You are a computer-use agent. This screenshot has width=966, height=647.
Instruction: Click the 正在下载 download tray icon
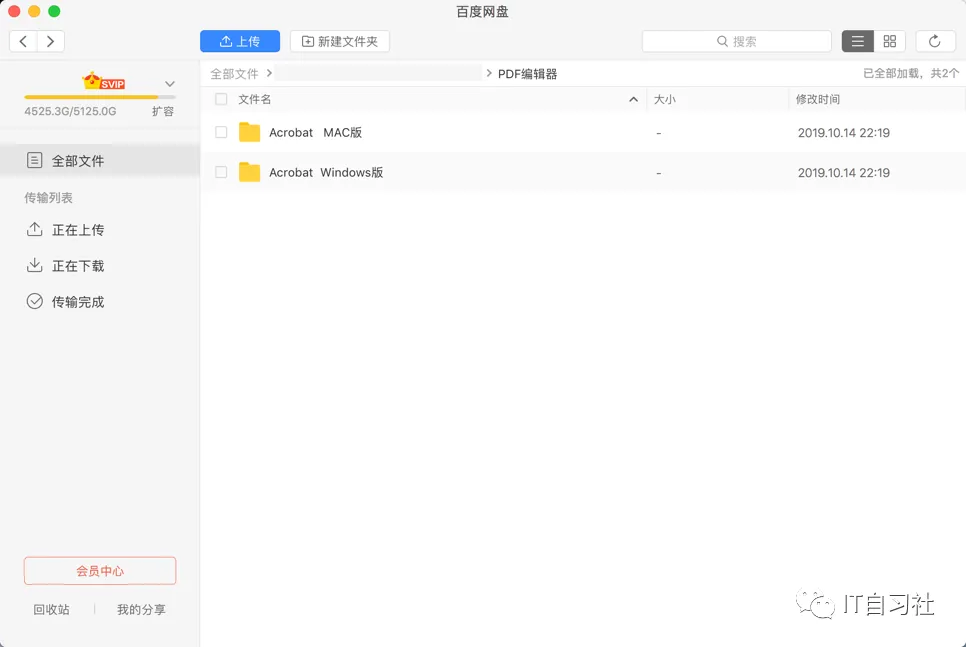click(x=34, y=265)
